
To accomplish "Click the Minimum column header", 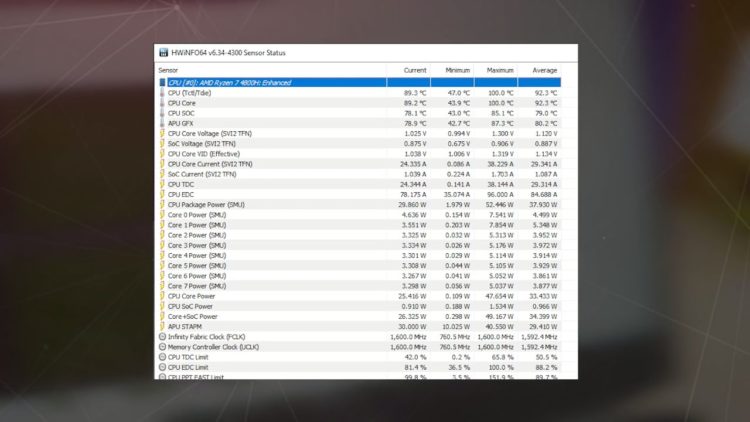I will pyautogui.click(x=457, y=70).
